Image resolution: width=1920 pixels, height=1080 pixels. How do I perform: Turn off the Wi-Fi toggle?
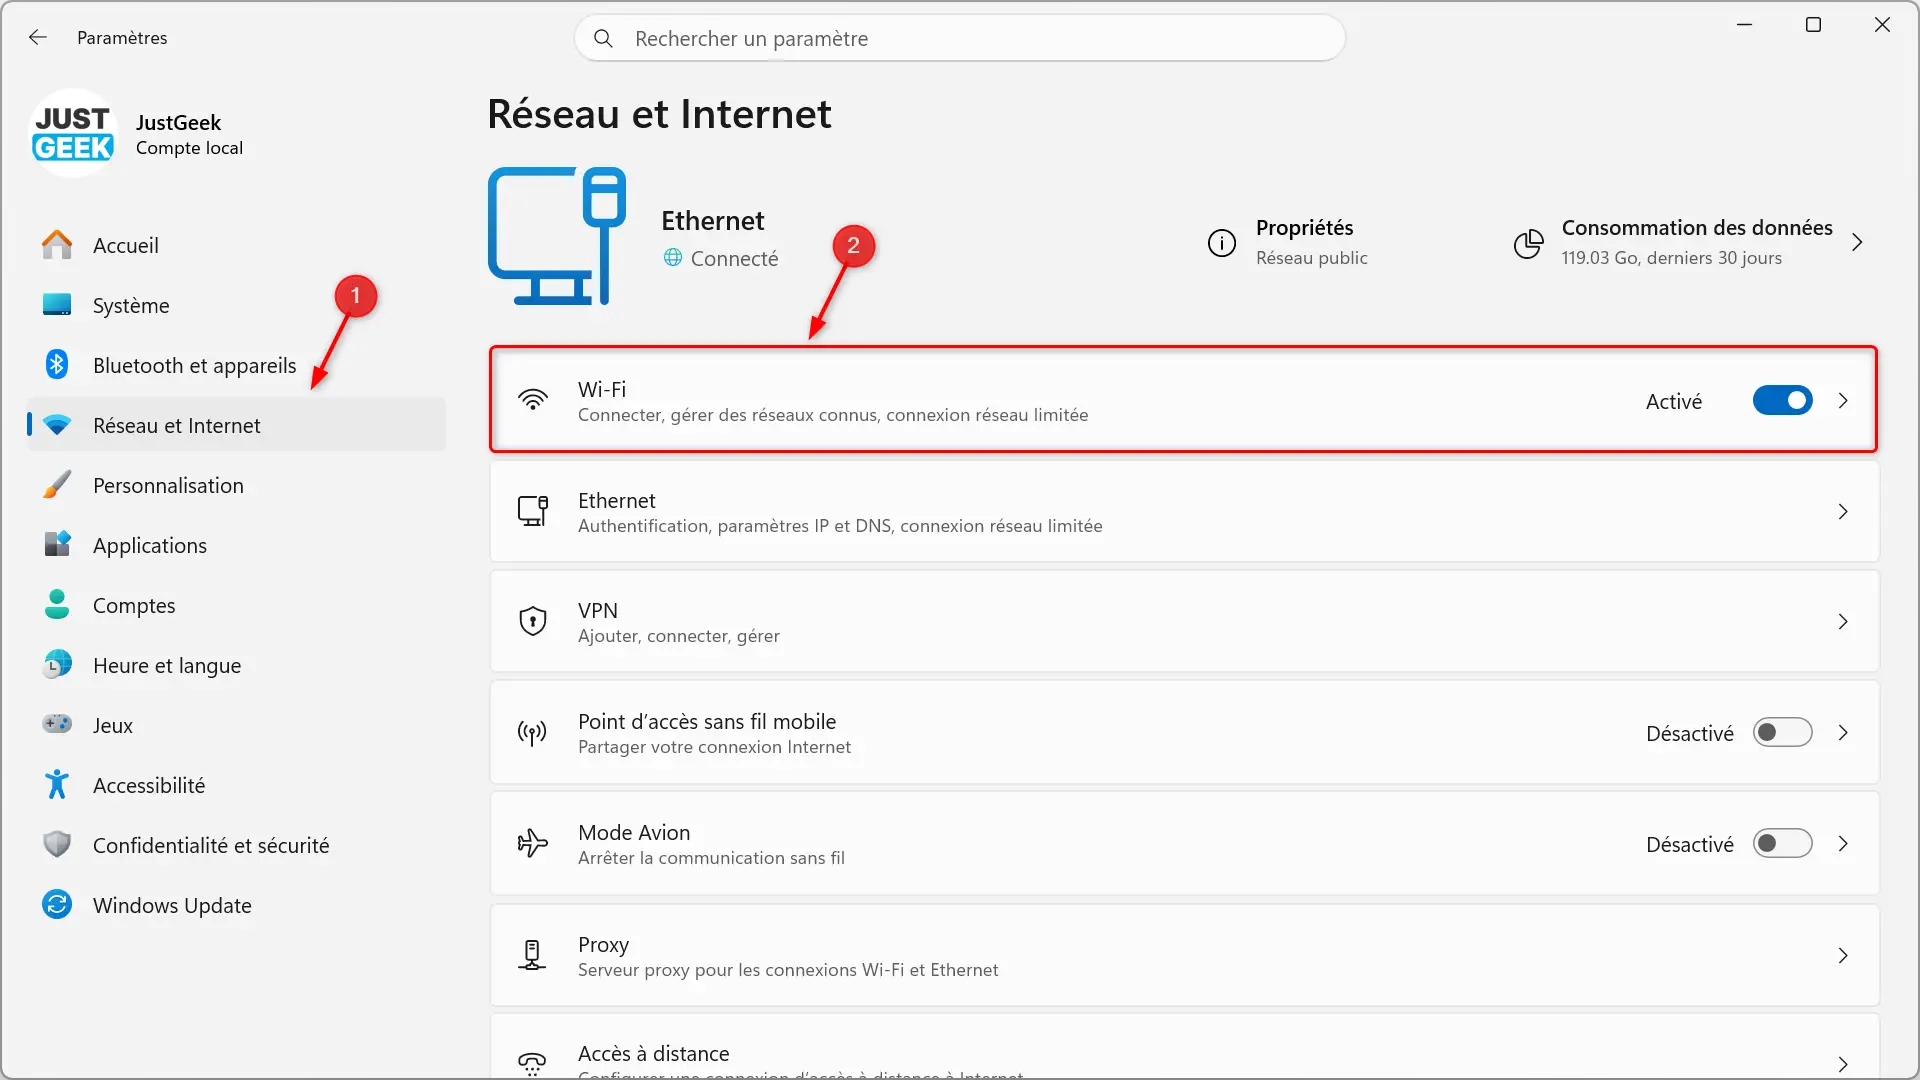[1782, 401]
